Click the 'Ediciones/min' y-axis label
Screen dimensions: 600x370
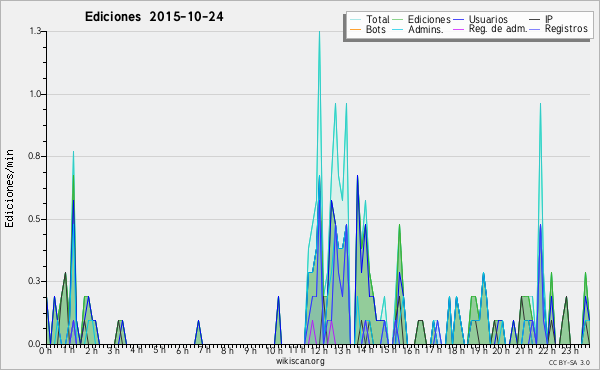click(x=9, y=188)
